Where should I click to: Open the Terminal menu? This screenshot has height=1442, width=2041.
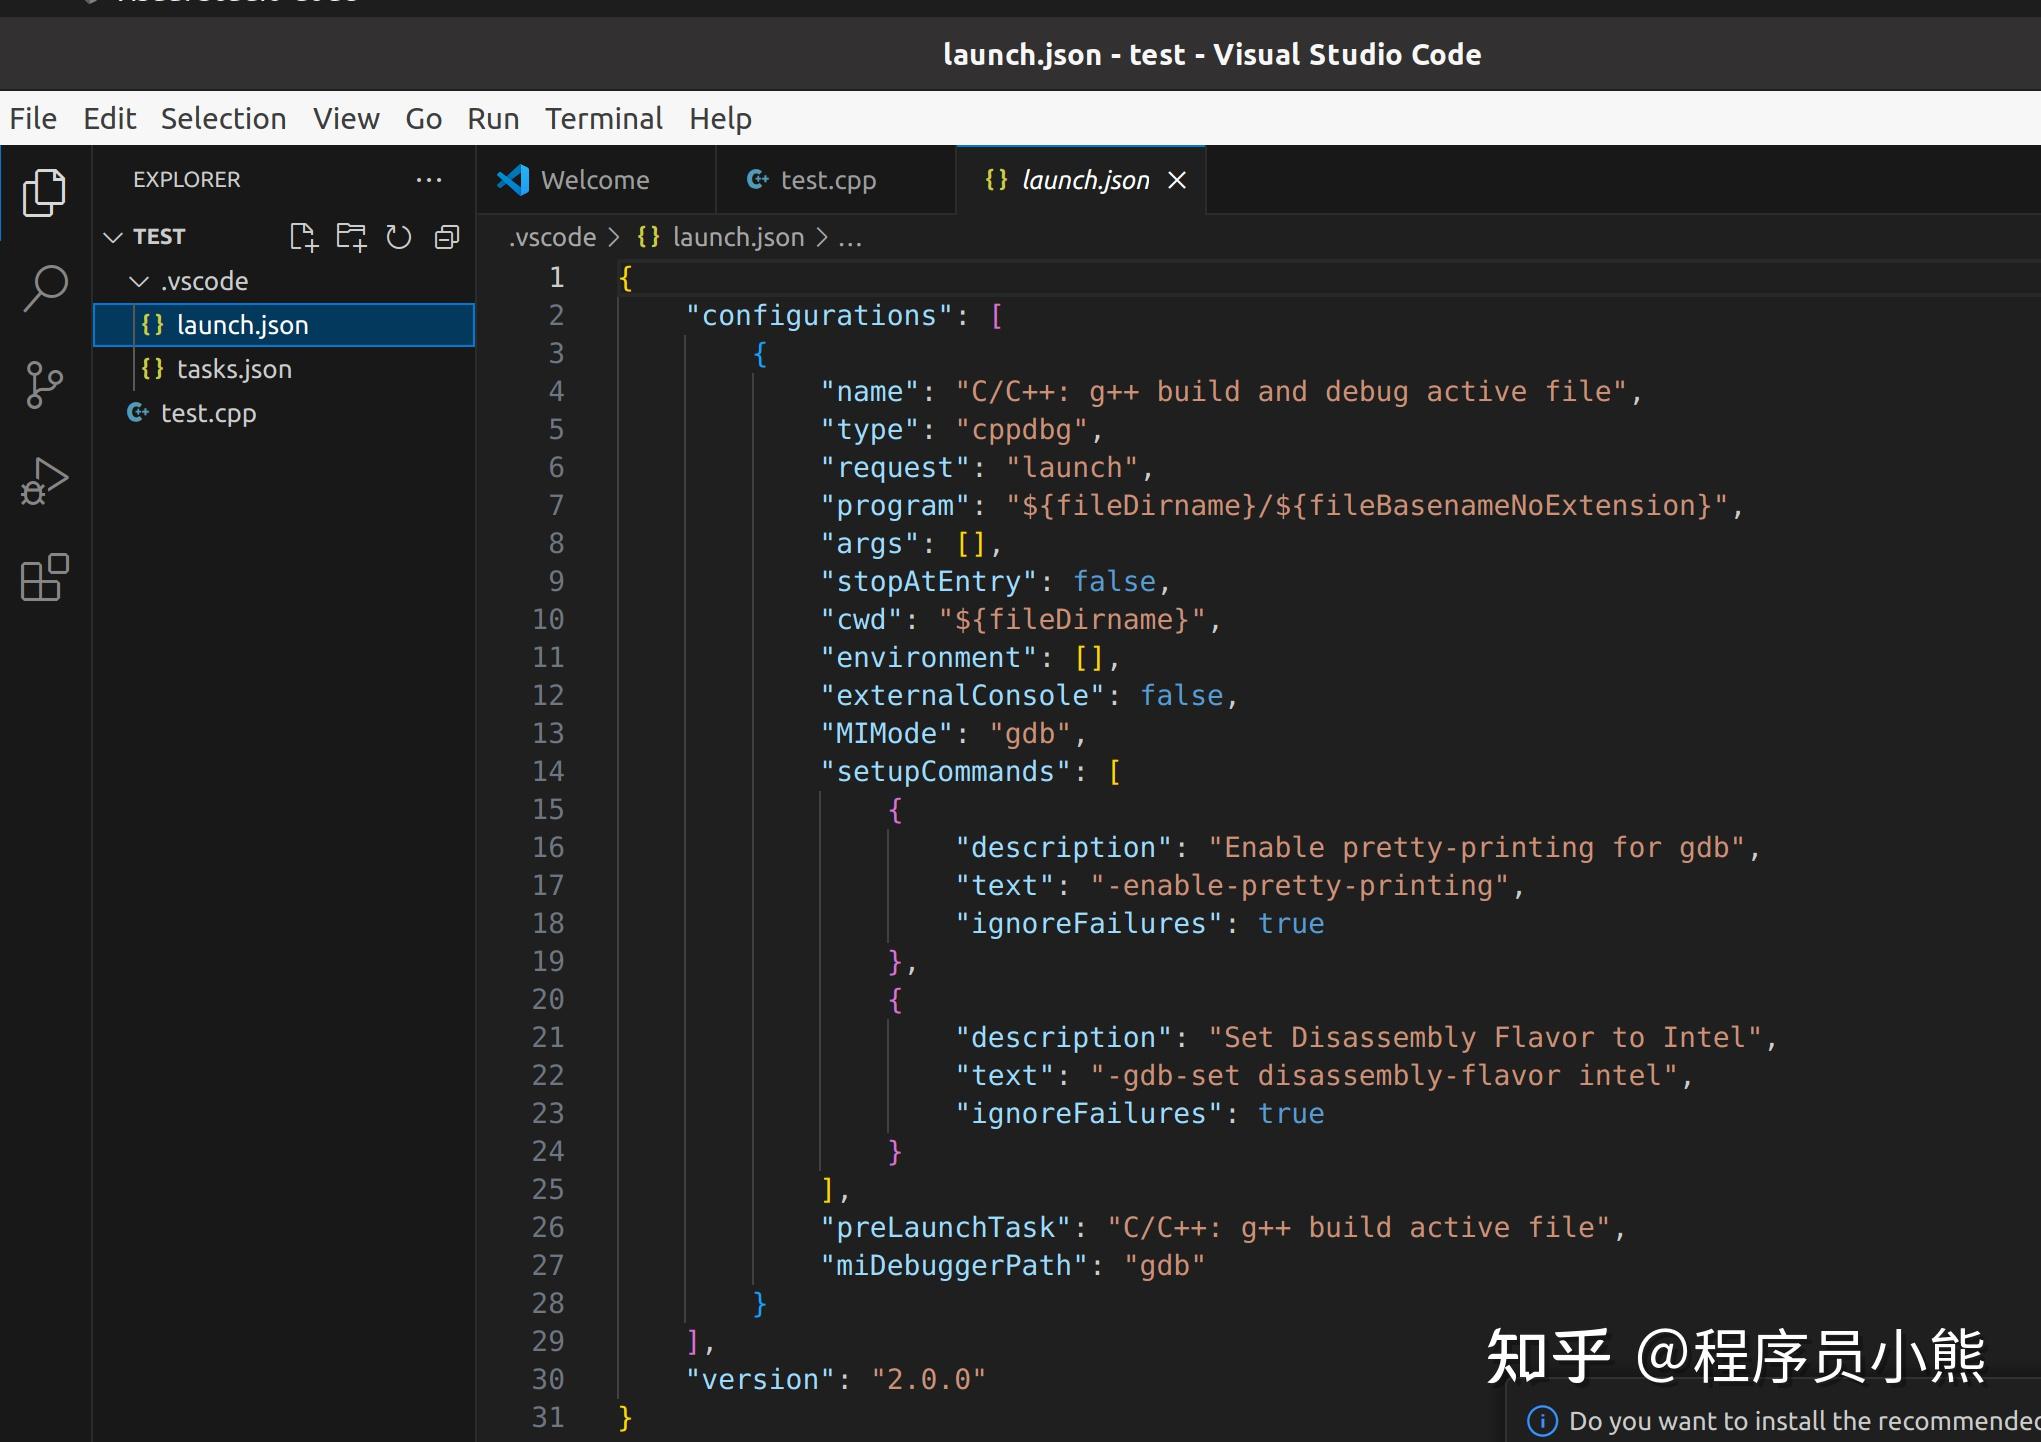pos(603,119)
